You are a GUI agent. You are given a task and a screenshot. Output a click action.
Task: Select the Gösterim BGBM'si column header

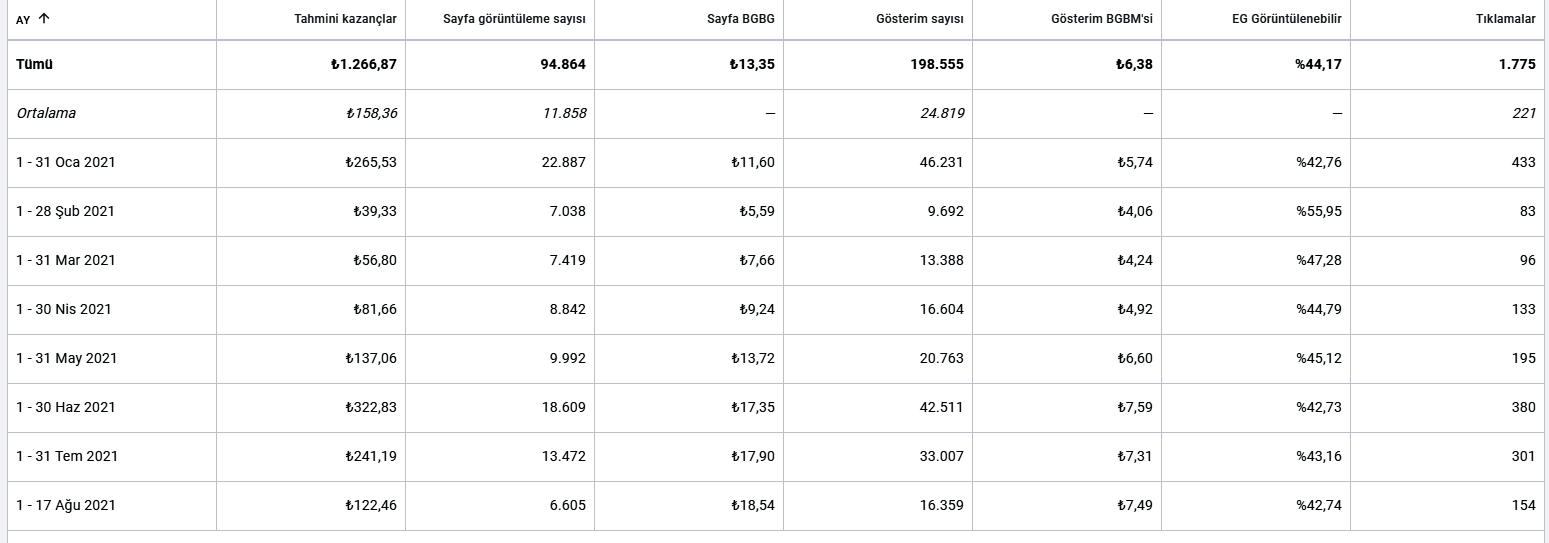click(x=1102, y=19)
